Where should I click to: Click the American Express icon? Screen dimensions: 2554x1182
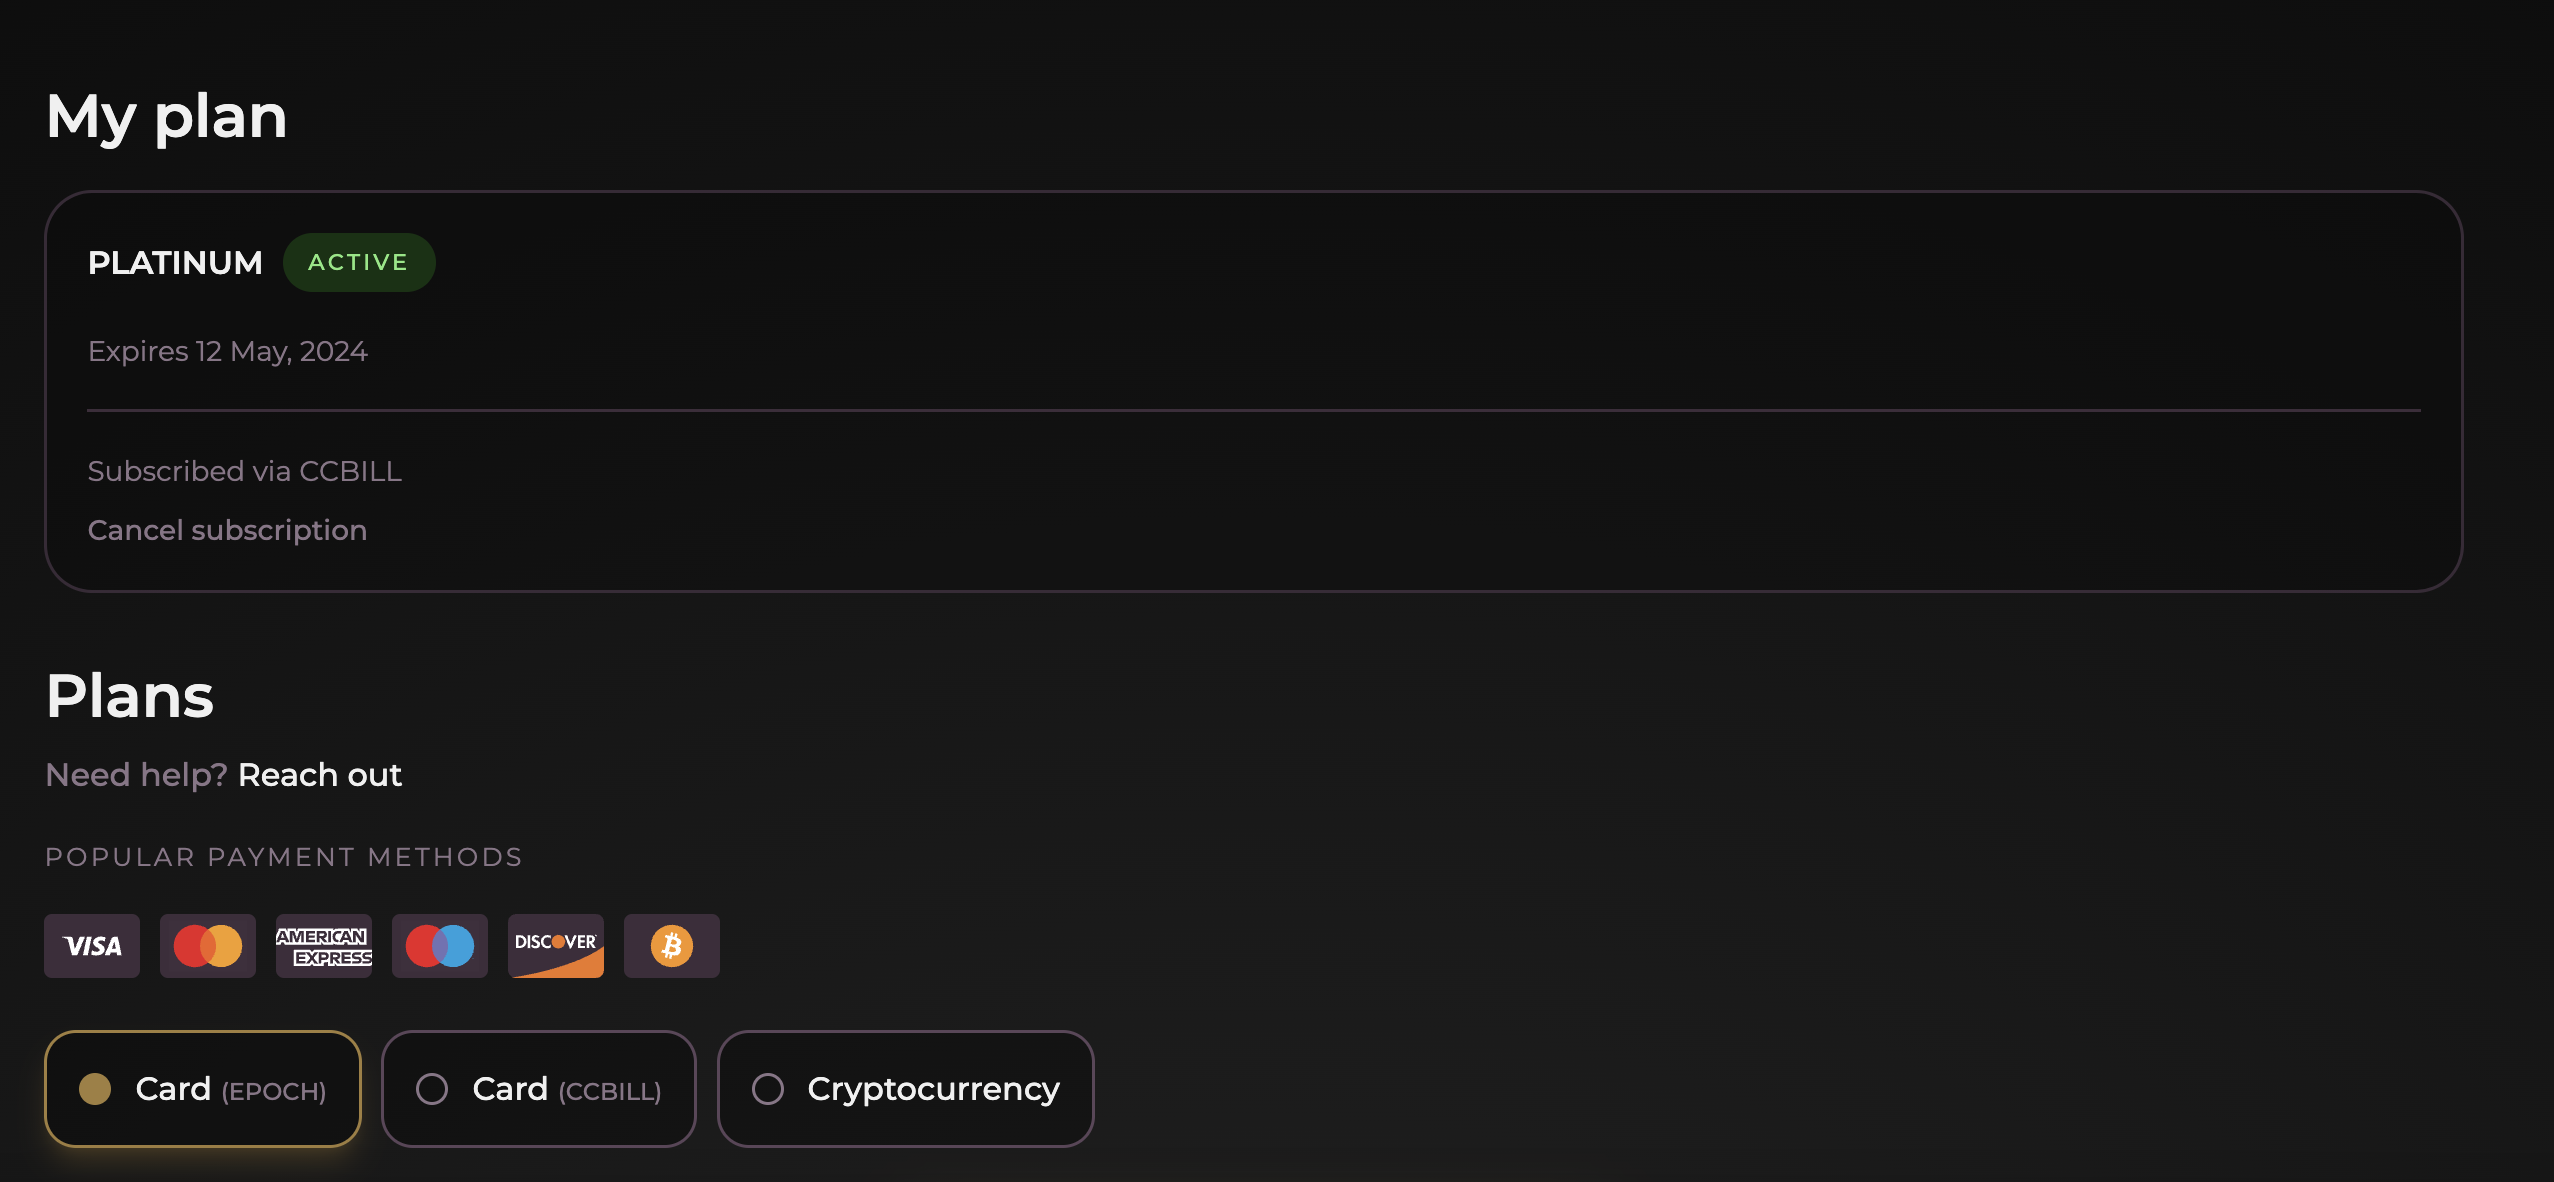pyautogui.click(x=323, y=945)
